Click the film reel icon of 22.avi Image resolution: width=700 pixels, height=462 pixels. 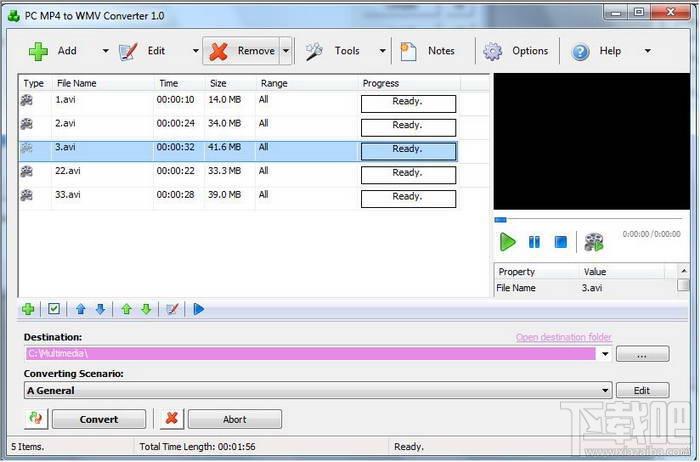pos(27,171)
